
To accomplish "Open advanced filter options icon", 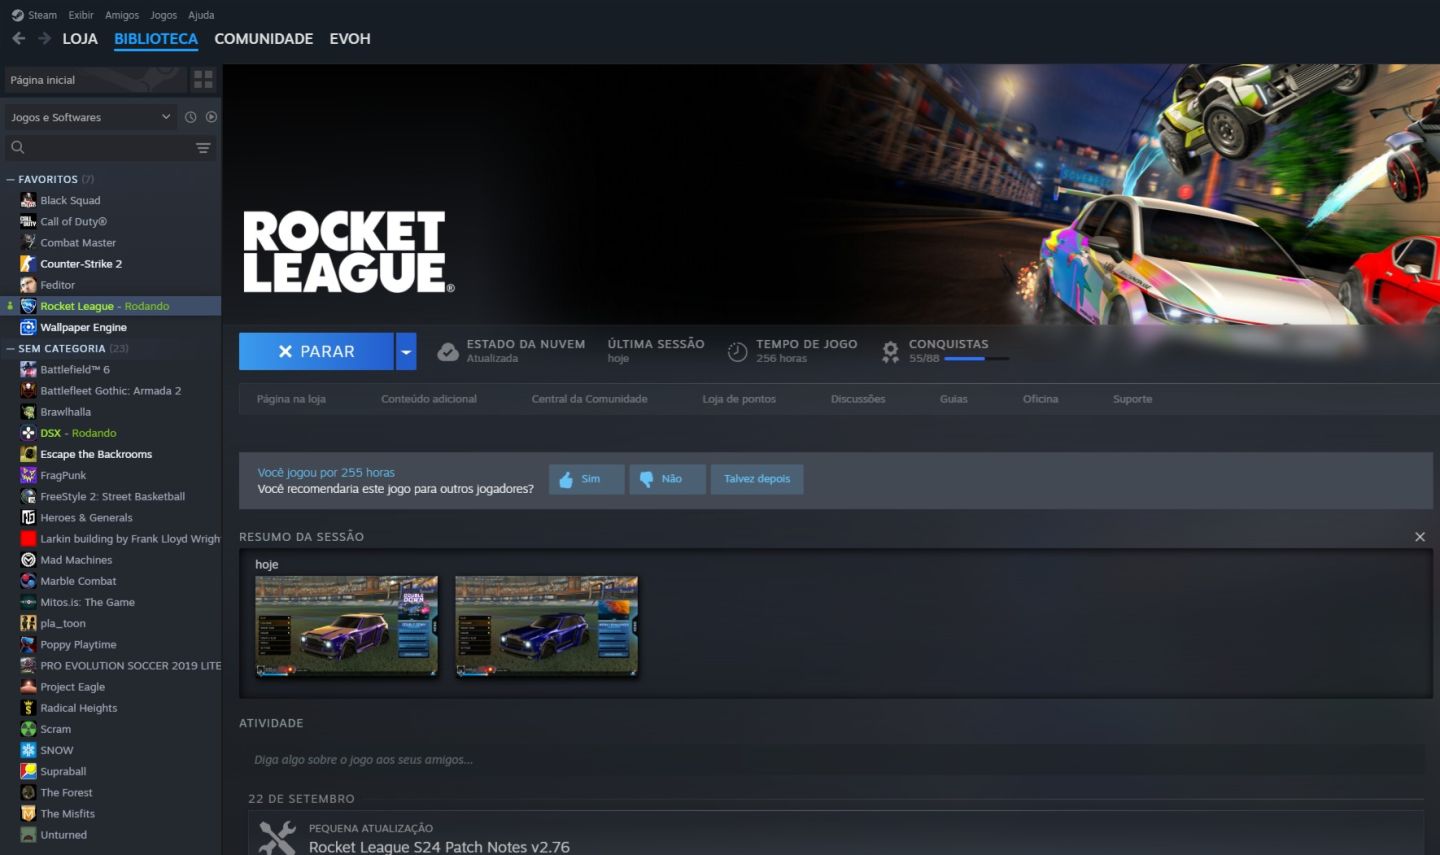I will click(203, 148).
